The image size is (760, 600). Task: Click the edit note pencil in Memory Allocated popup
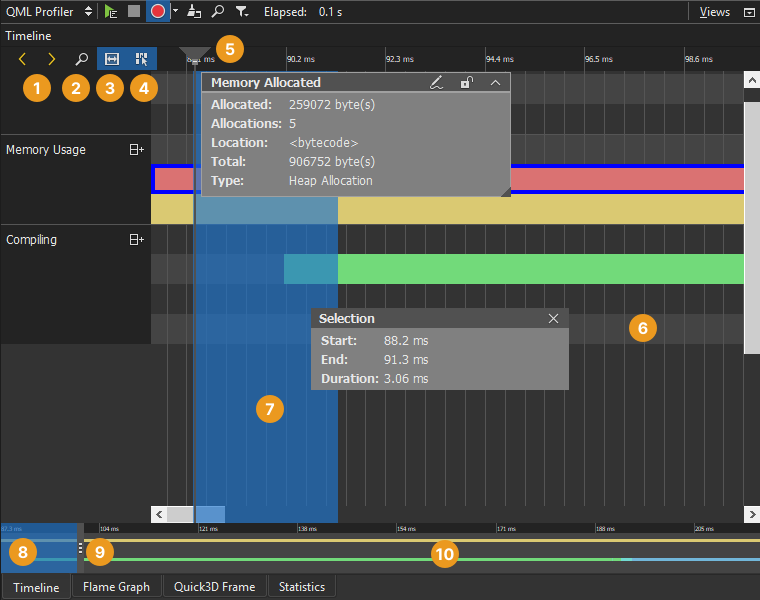point(436,83)
